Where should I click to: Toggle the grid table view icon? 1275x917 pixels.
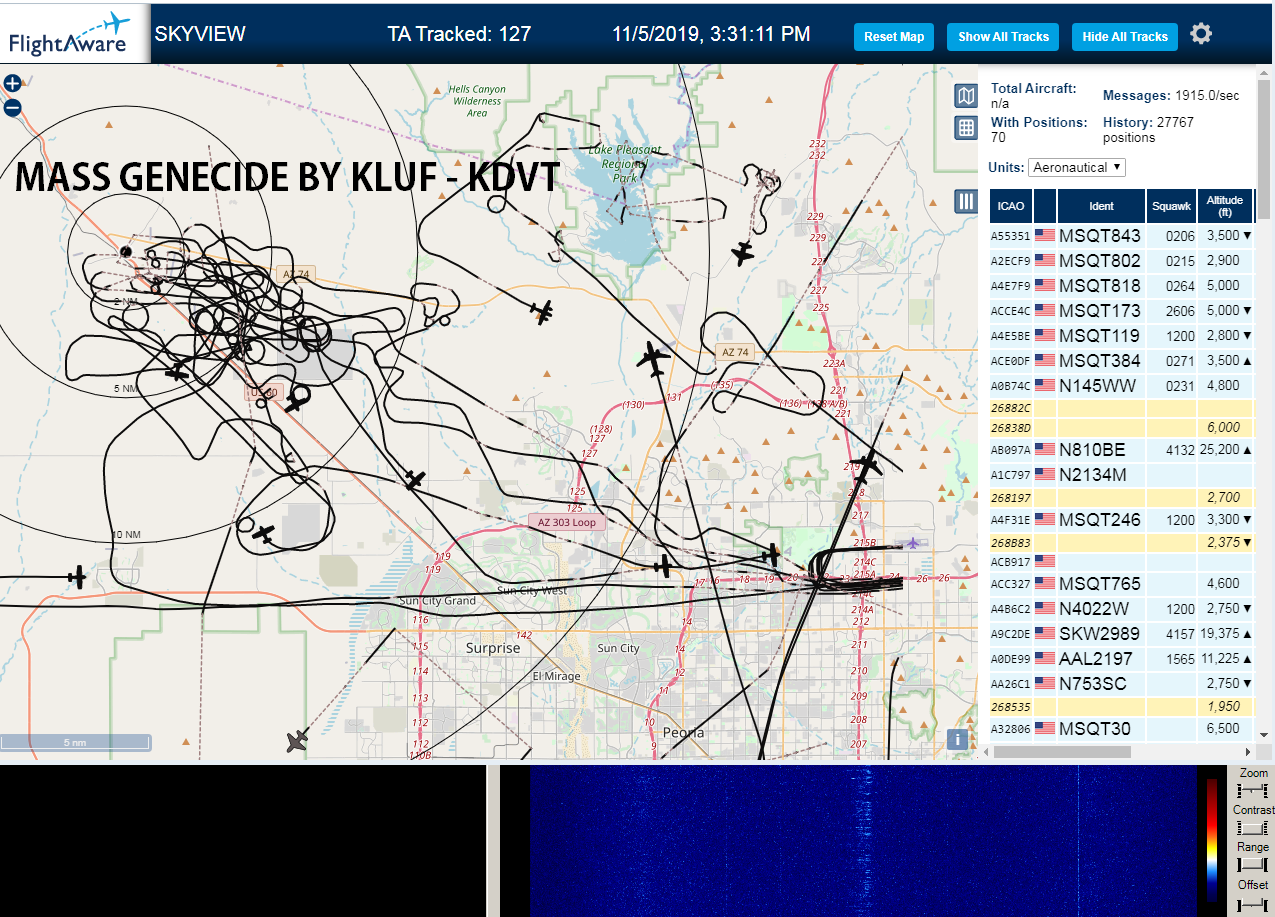click(966, 128)
